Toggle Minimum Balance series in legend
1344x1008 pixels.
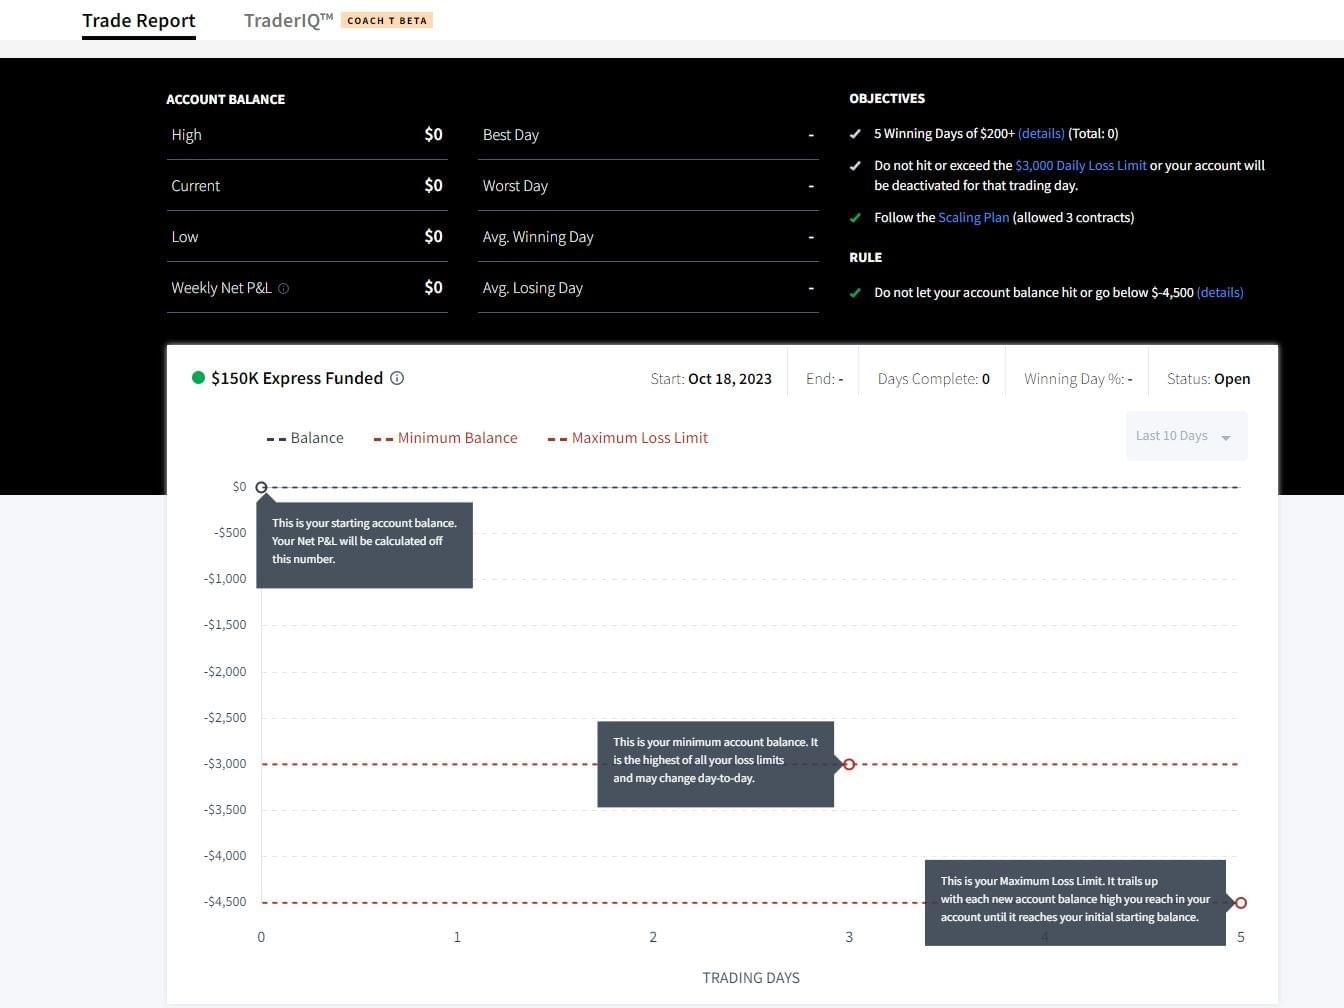tap(446, 438)
